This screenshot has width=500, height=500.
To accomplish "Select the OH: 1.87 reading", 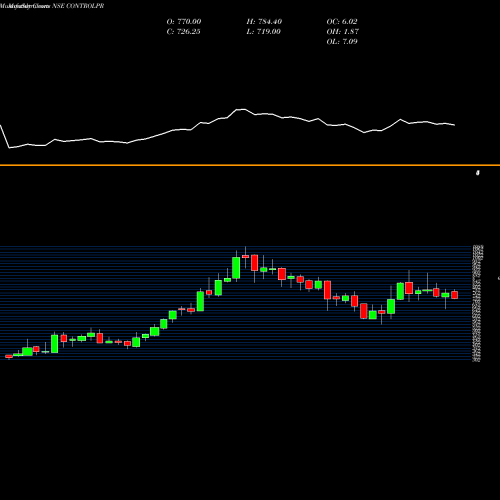I will coord(342,32).
